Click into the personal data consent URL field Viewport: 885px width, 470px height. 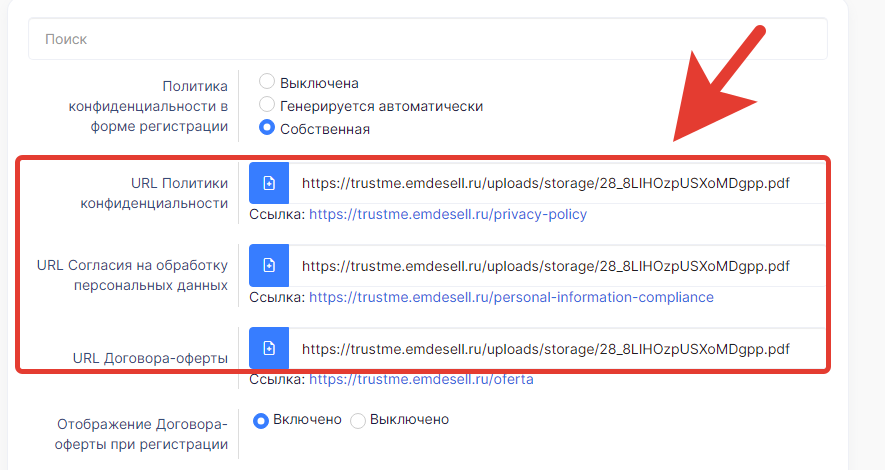point(557,265)
